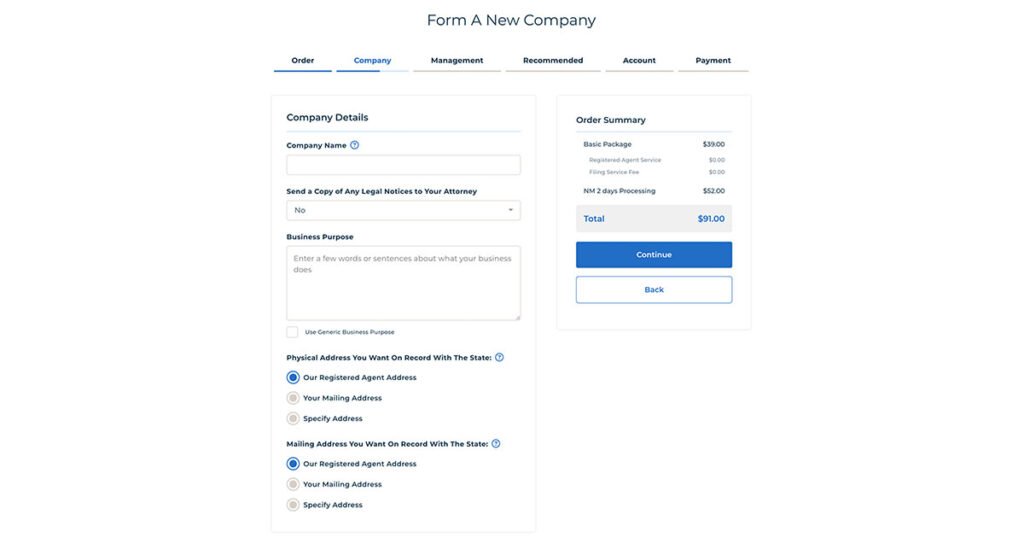Click the Company Name help icon
1024x538 pixels.
point(355,145)
